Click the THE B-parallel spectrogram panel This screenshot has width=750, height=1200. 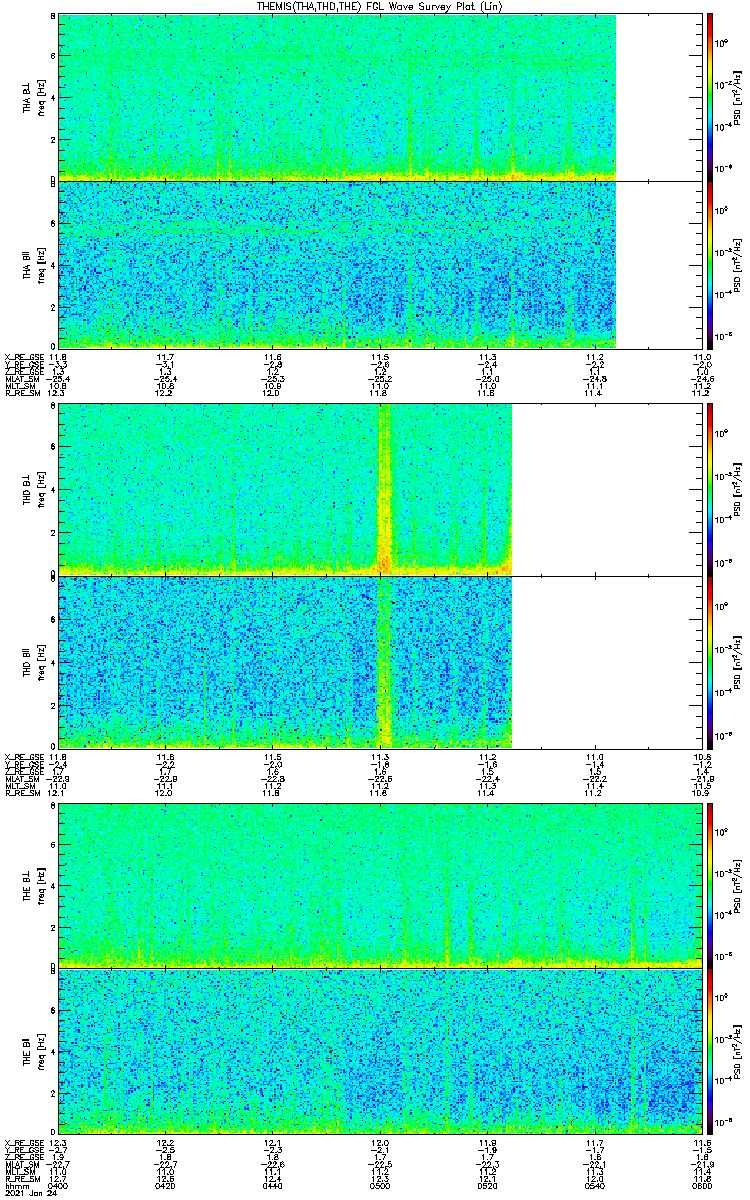pos(379,1053)
